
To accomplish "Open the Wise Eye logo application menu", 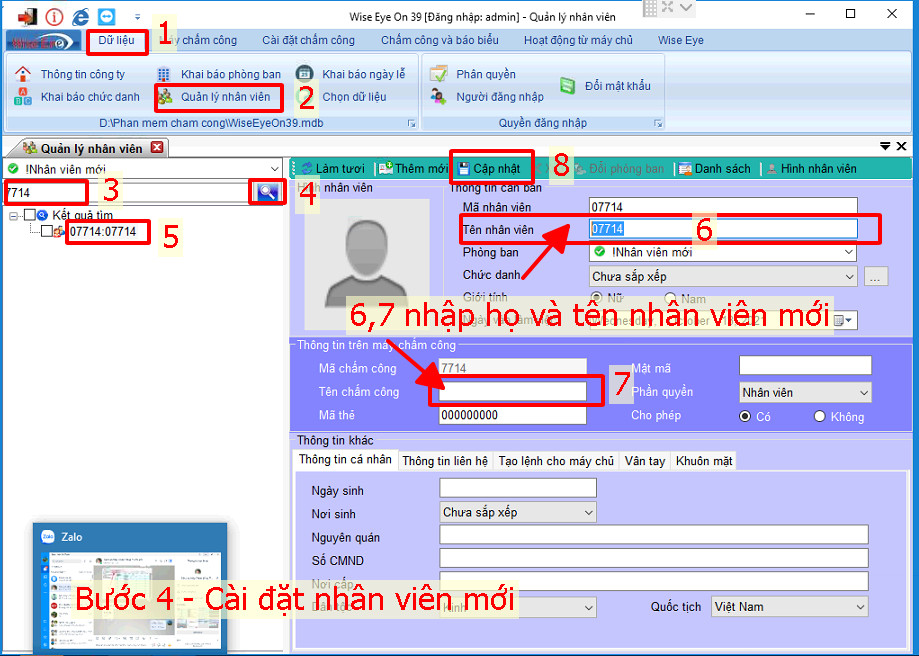I will click(x=43, y=41).
